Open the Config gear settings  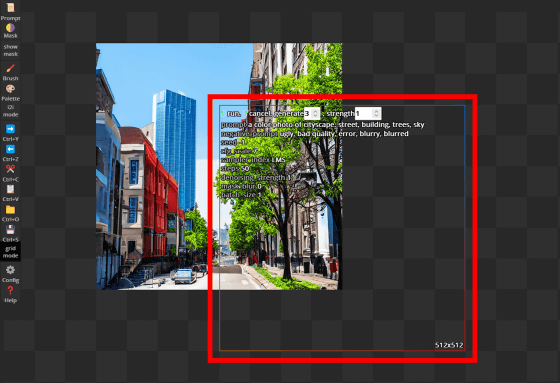pos(10,274)
